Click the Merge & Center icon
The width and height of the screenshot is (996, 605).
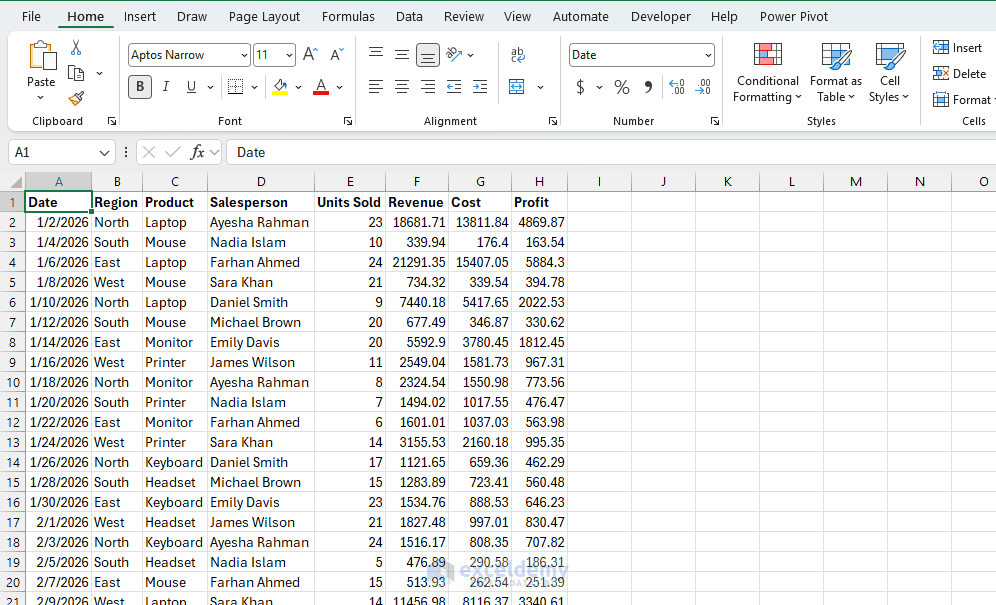tap(517, 86)
